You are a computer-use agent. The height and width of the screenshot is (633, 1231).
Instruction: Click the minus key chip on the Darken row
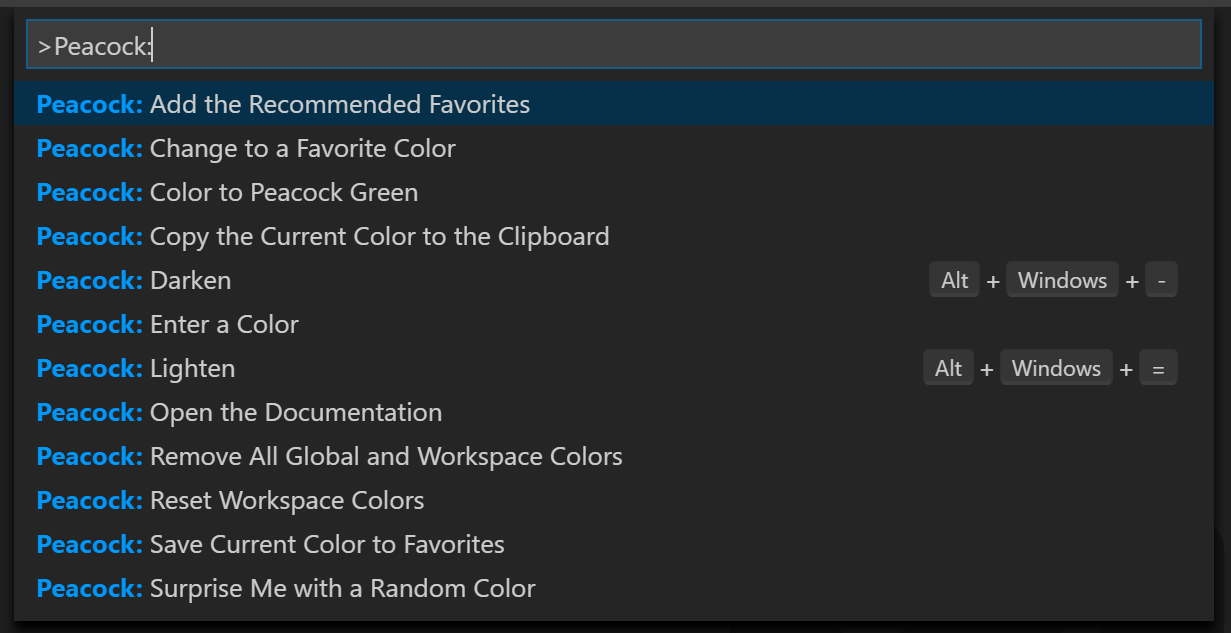[1162, 280]
